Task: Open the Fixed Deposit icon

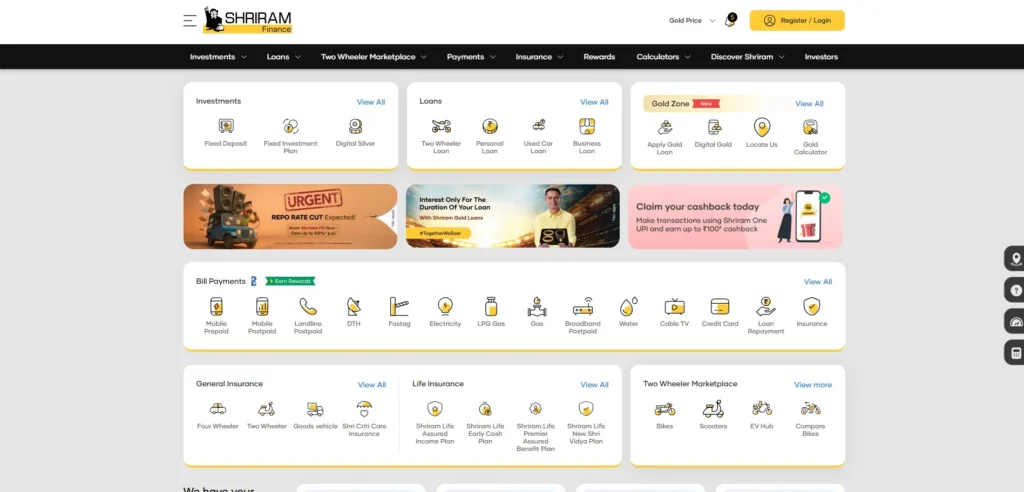Action: pyautogui.click(x=226, y=126)
